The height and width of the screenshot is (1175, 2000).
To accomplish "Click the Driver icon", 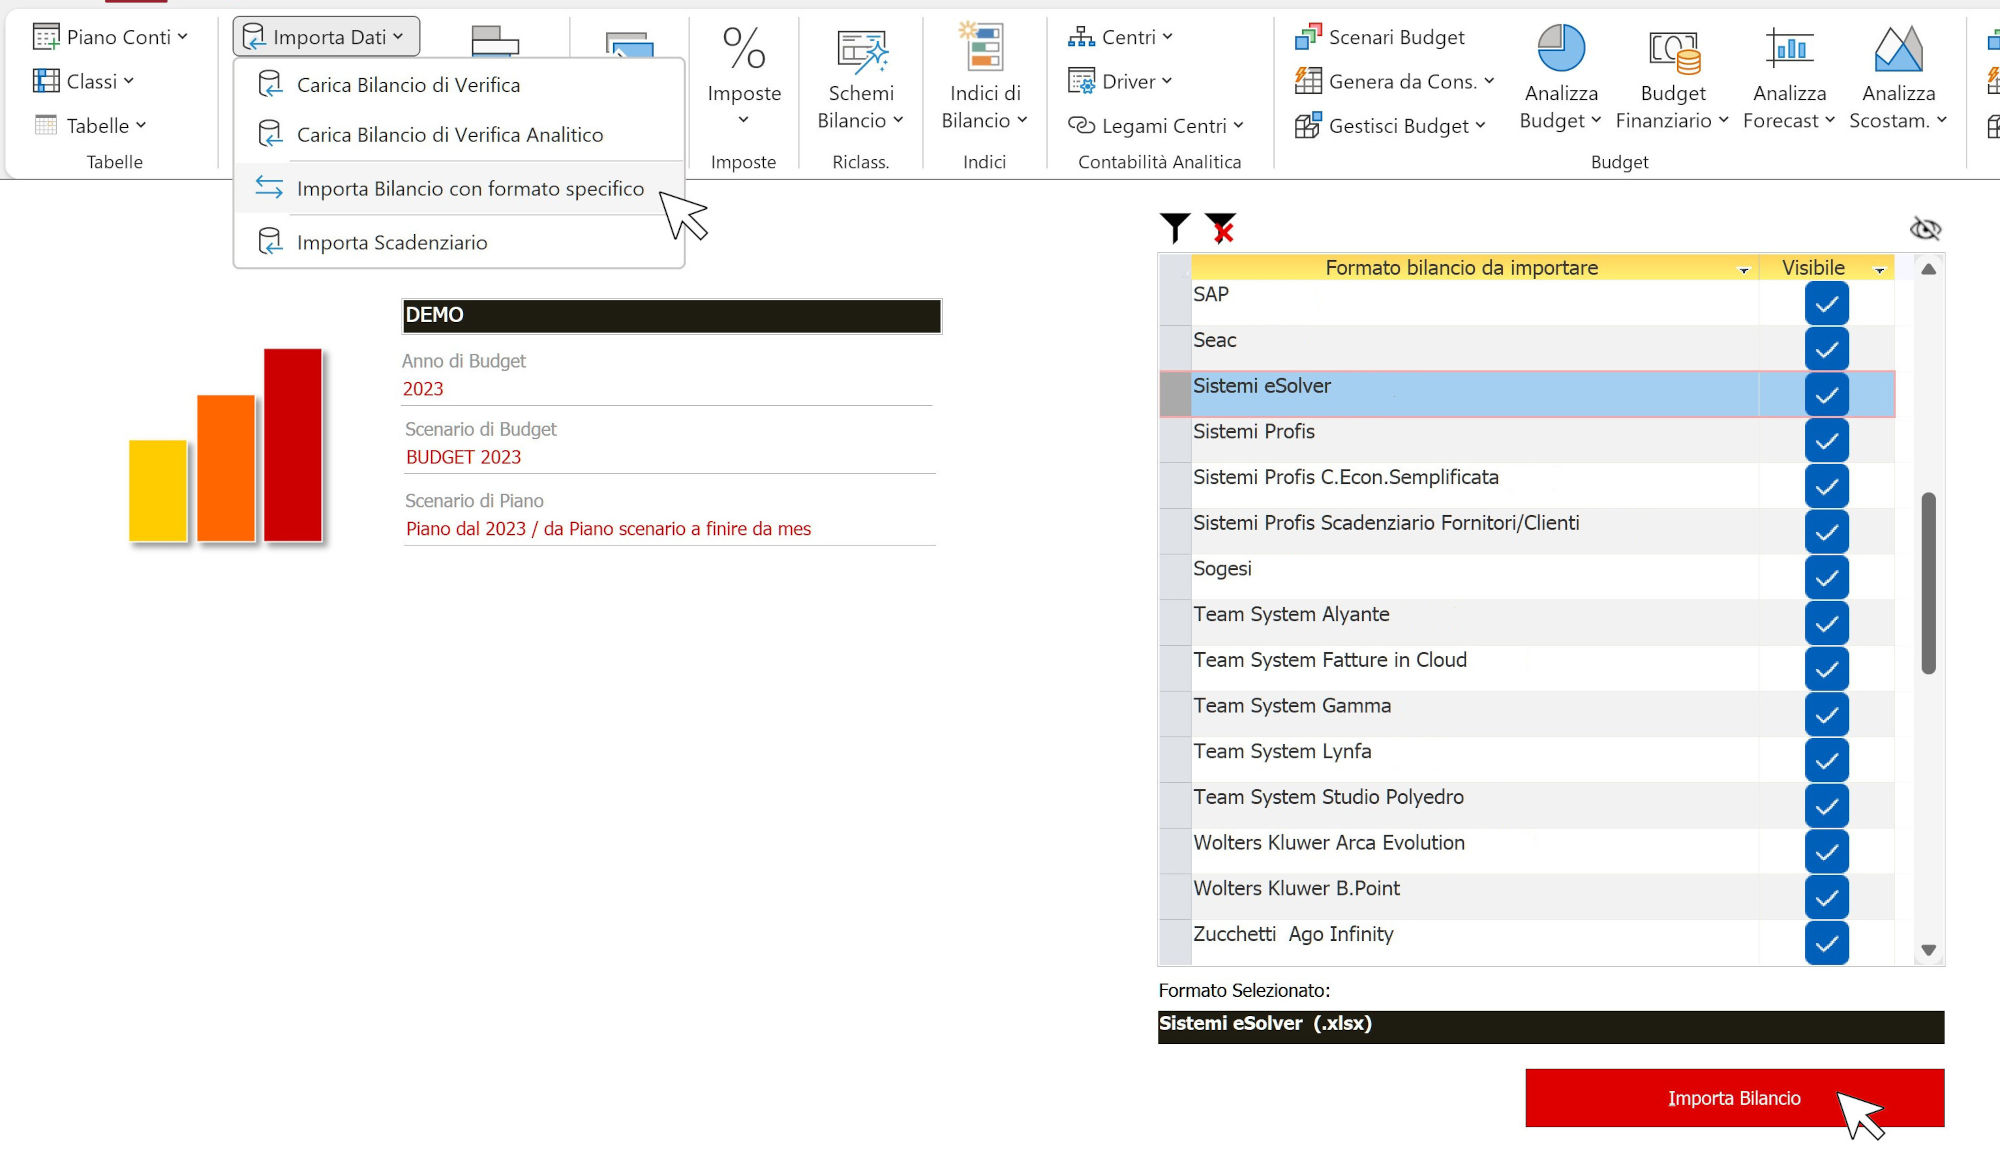I will tap(1081, 81).
